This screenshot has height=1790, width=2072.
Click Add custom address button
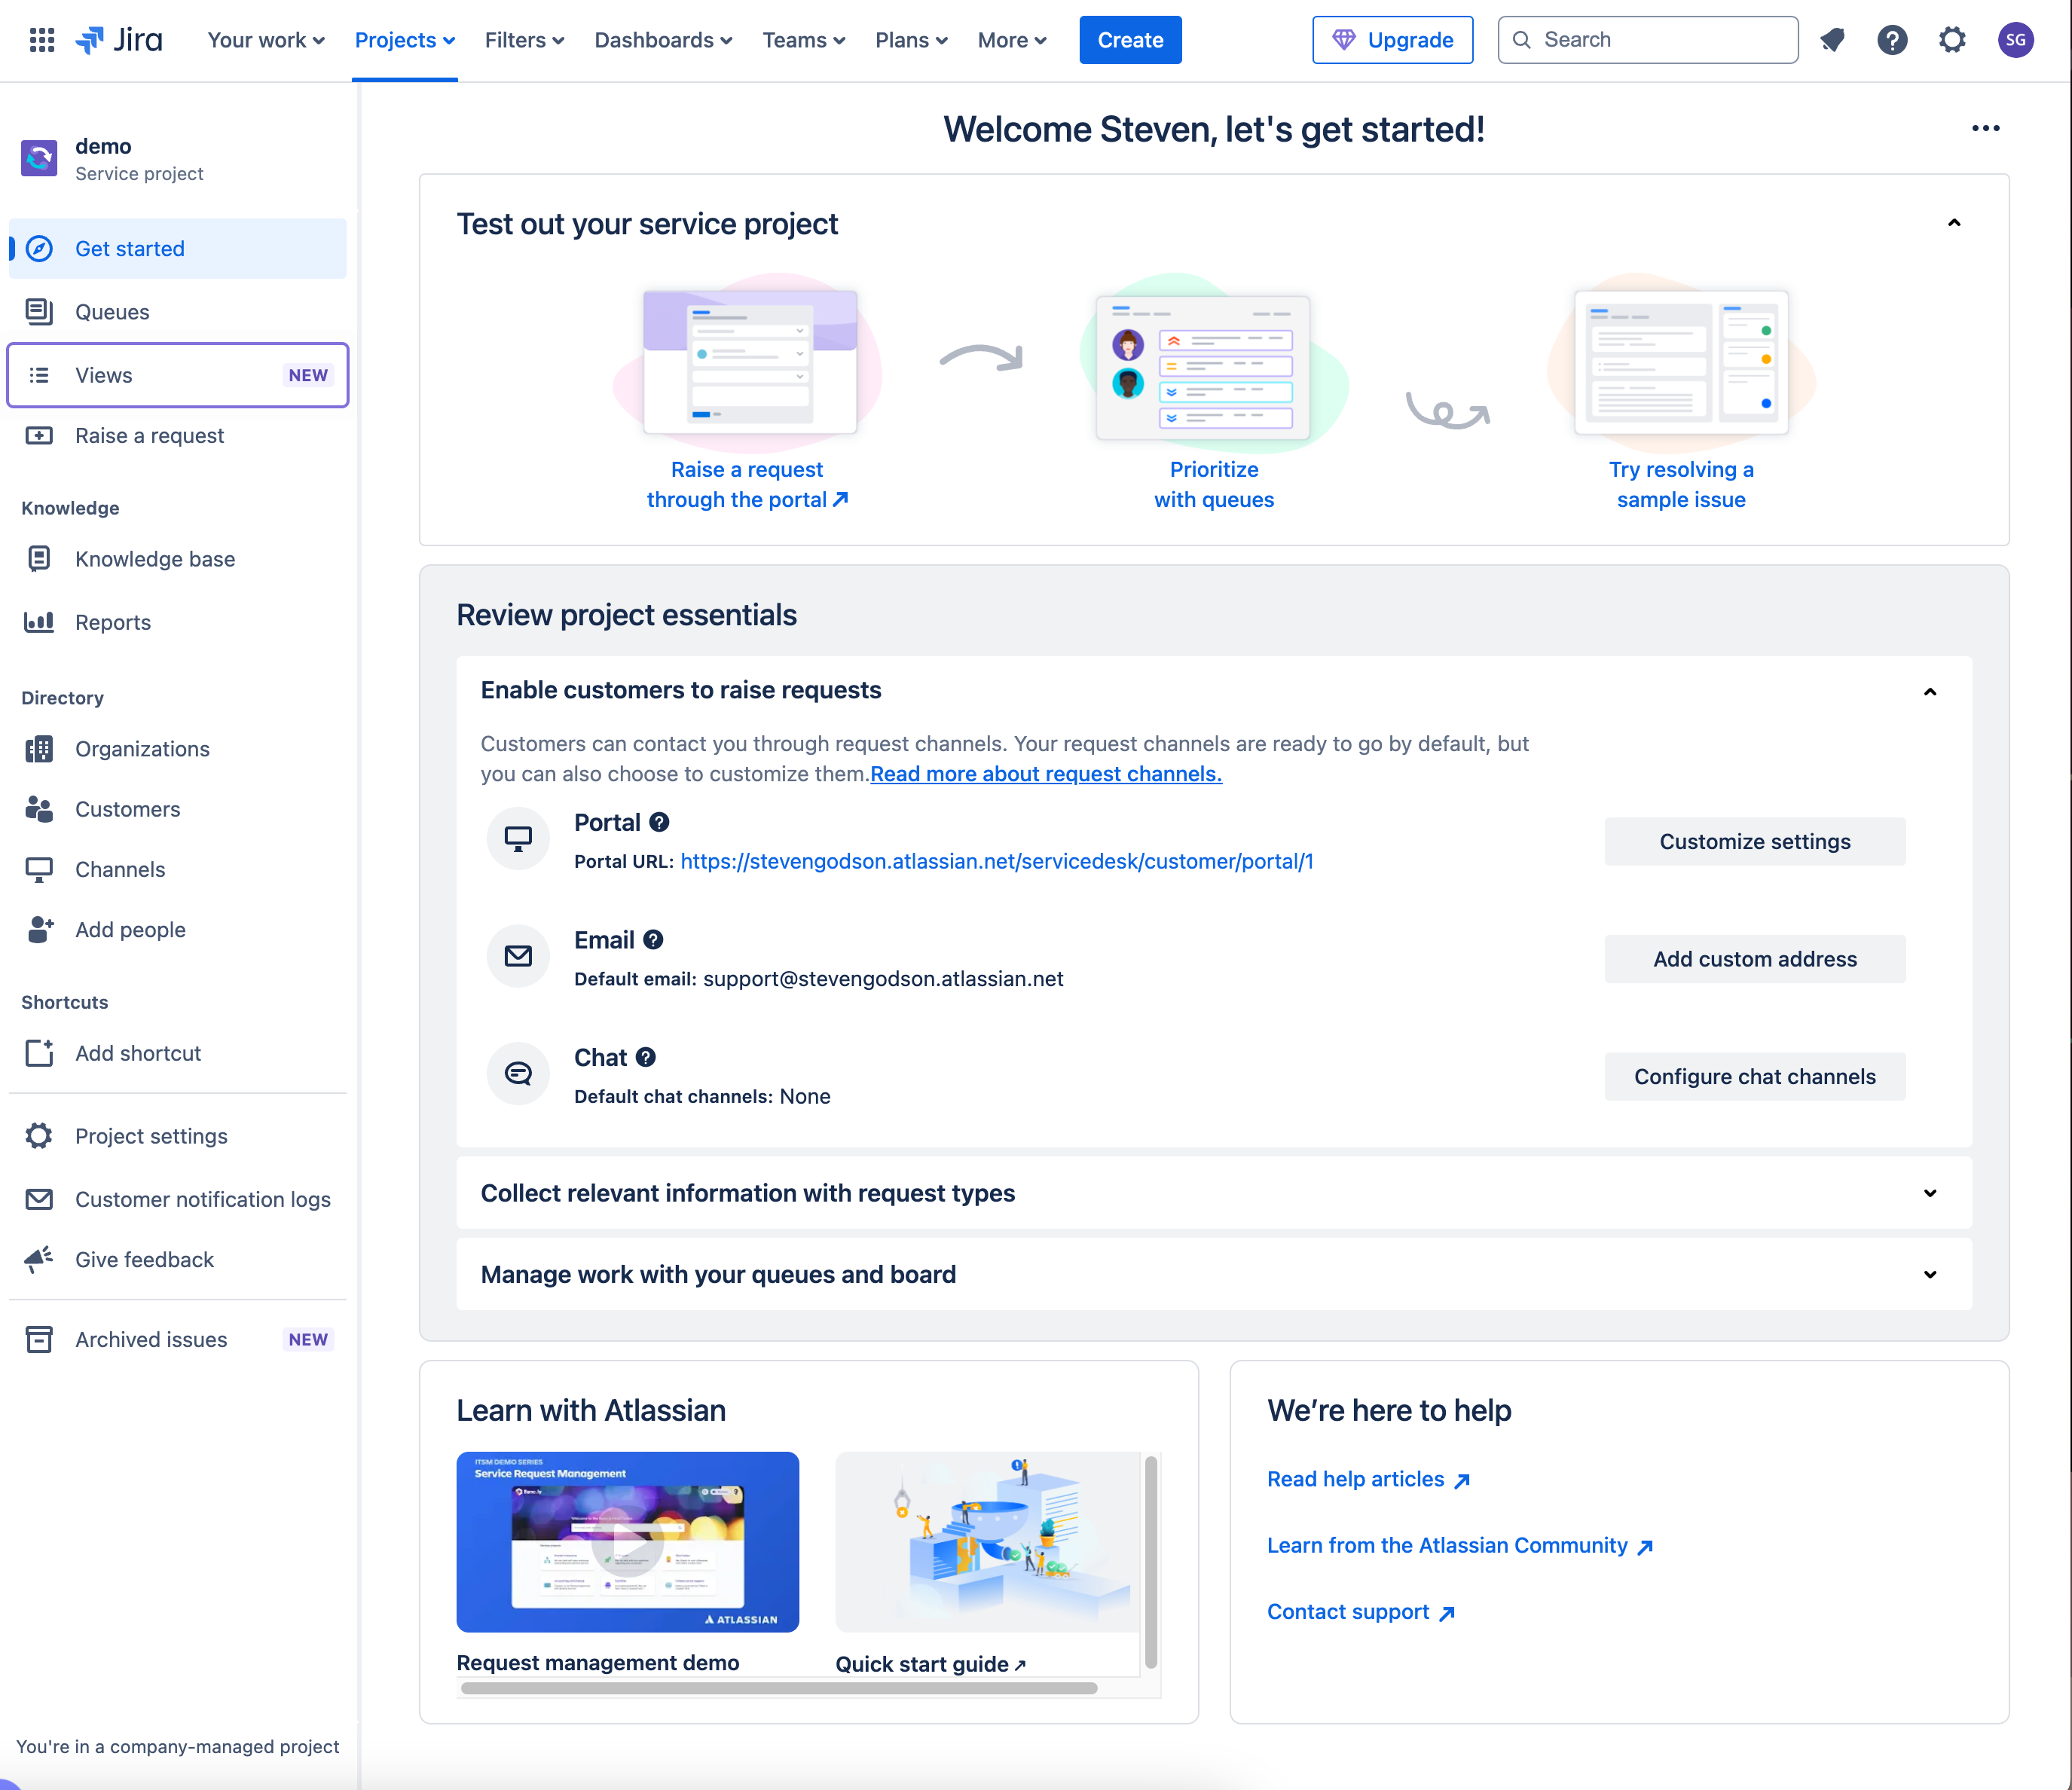tap(1754, 958)
